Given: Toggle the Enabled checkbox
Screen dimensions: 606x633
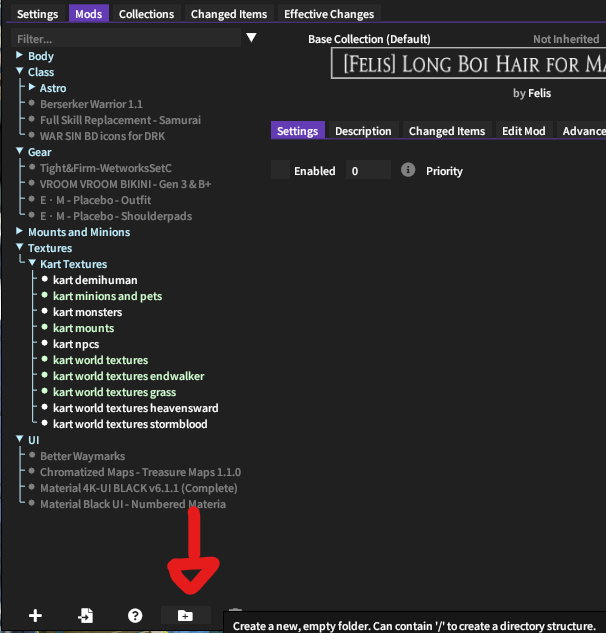Looking at the screenshot, I should coord(280,171).
